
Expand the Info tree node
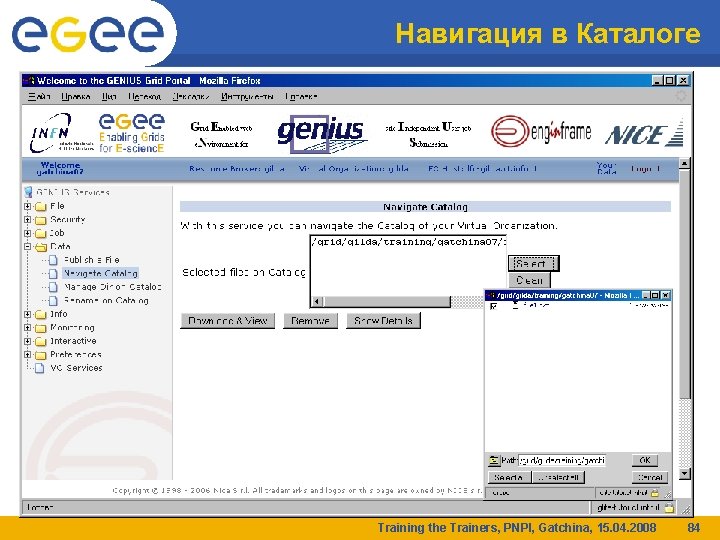[x=28, y=315]
